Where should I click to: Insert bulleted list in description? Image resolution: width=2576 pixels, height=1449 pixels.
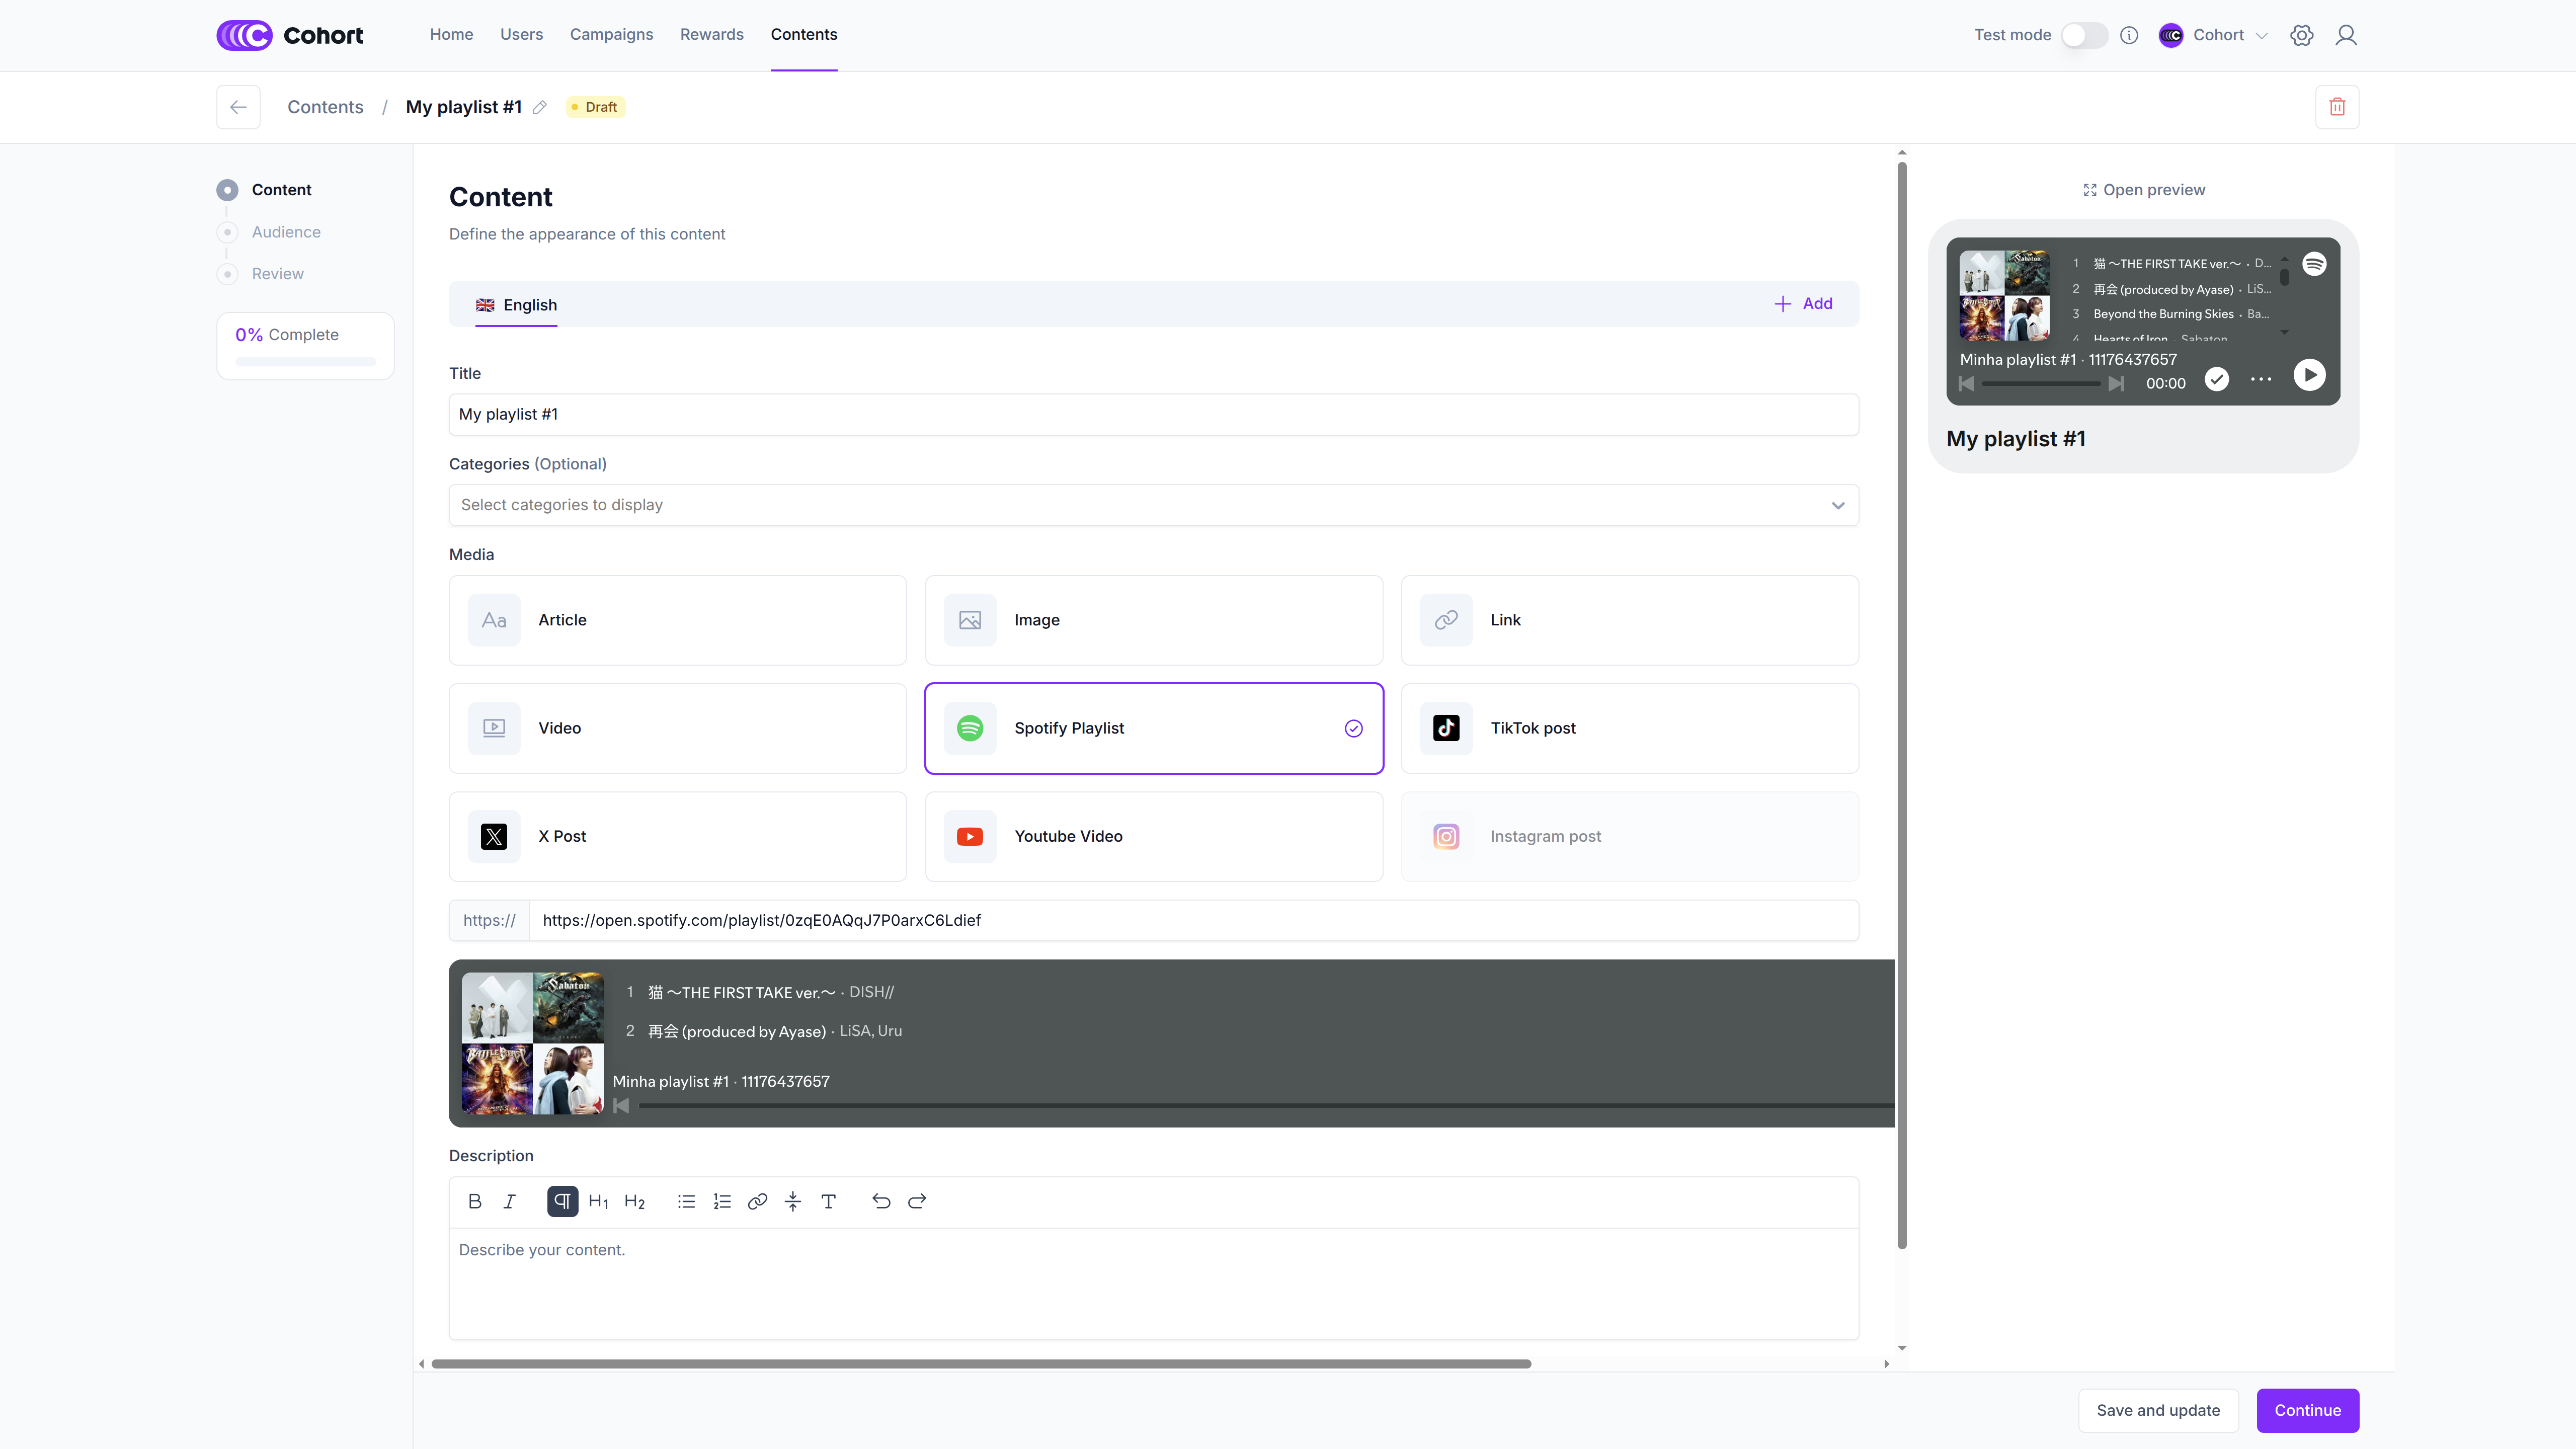tap(686, 1201)
